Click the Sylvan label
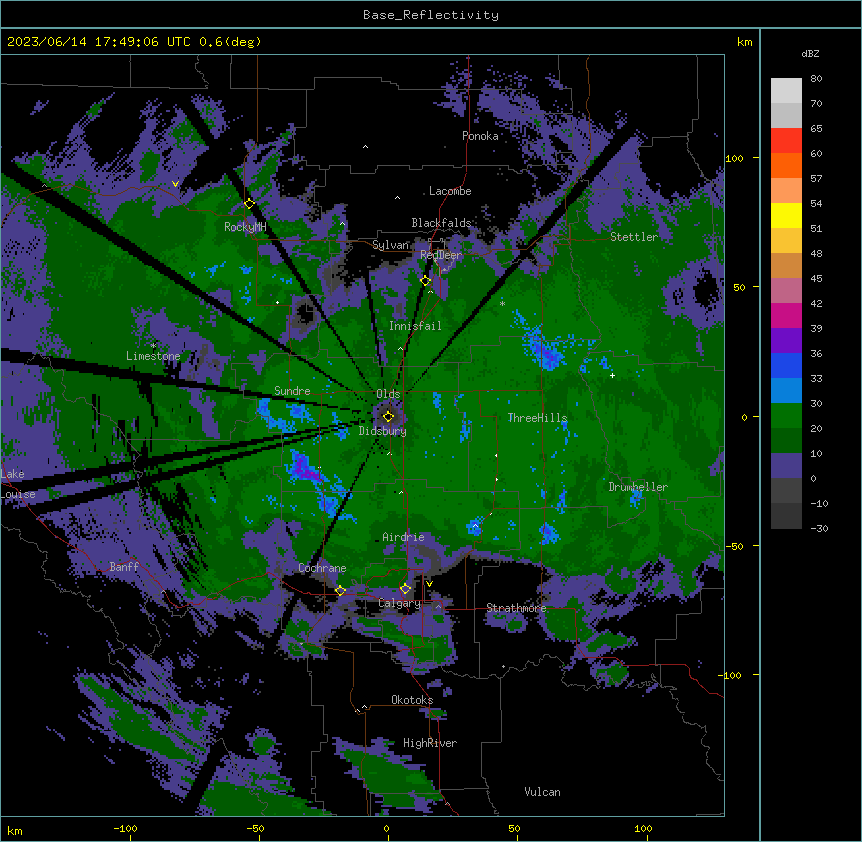862x842 pixels. [390, 245]
